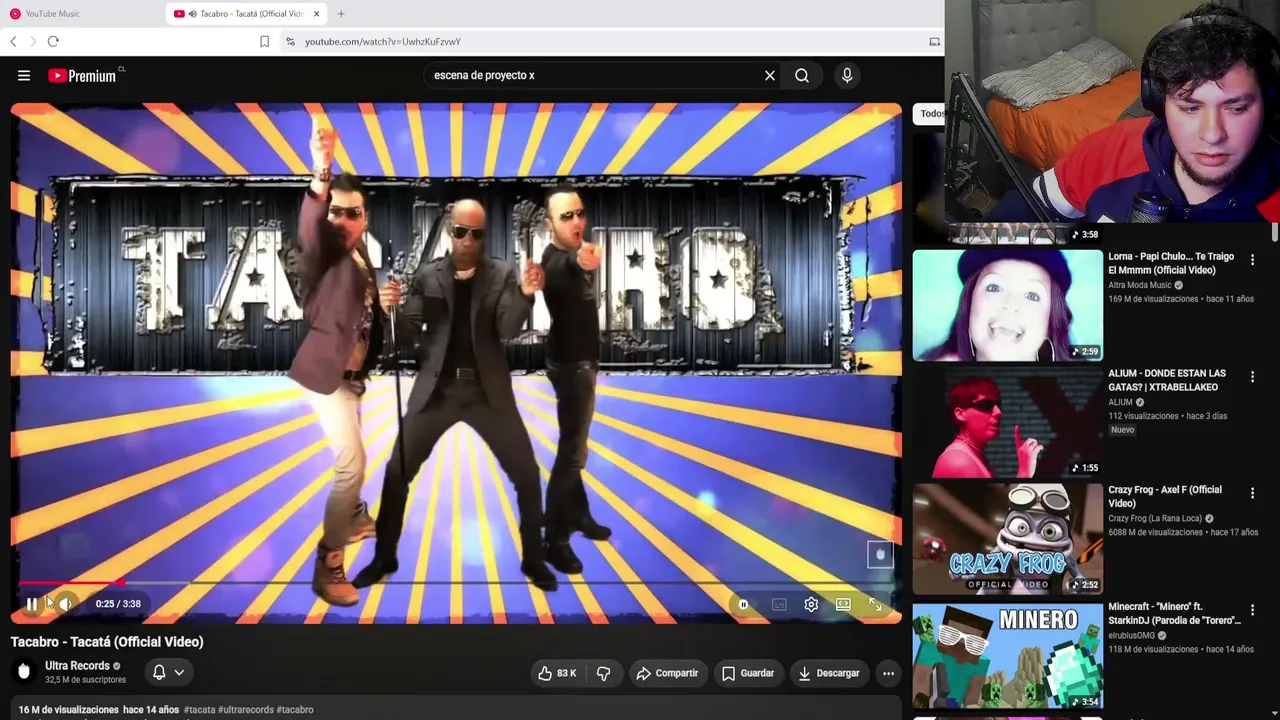The width and height of the screenshot is (1280, 720).
Task: Switch the player to theater mode
Action: 843,604
